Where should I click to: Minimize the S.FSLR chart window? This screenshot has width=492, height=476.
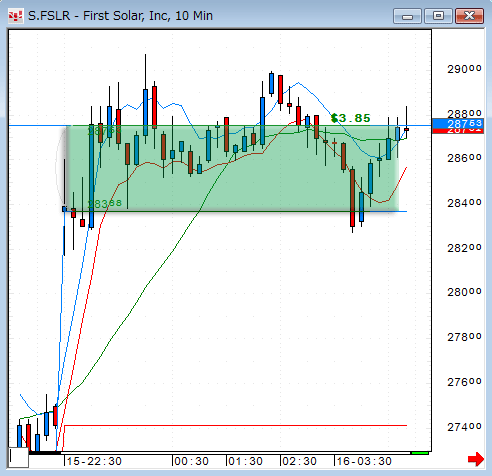click(x=407, y=16)
